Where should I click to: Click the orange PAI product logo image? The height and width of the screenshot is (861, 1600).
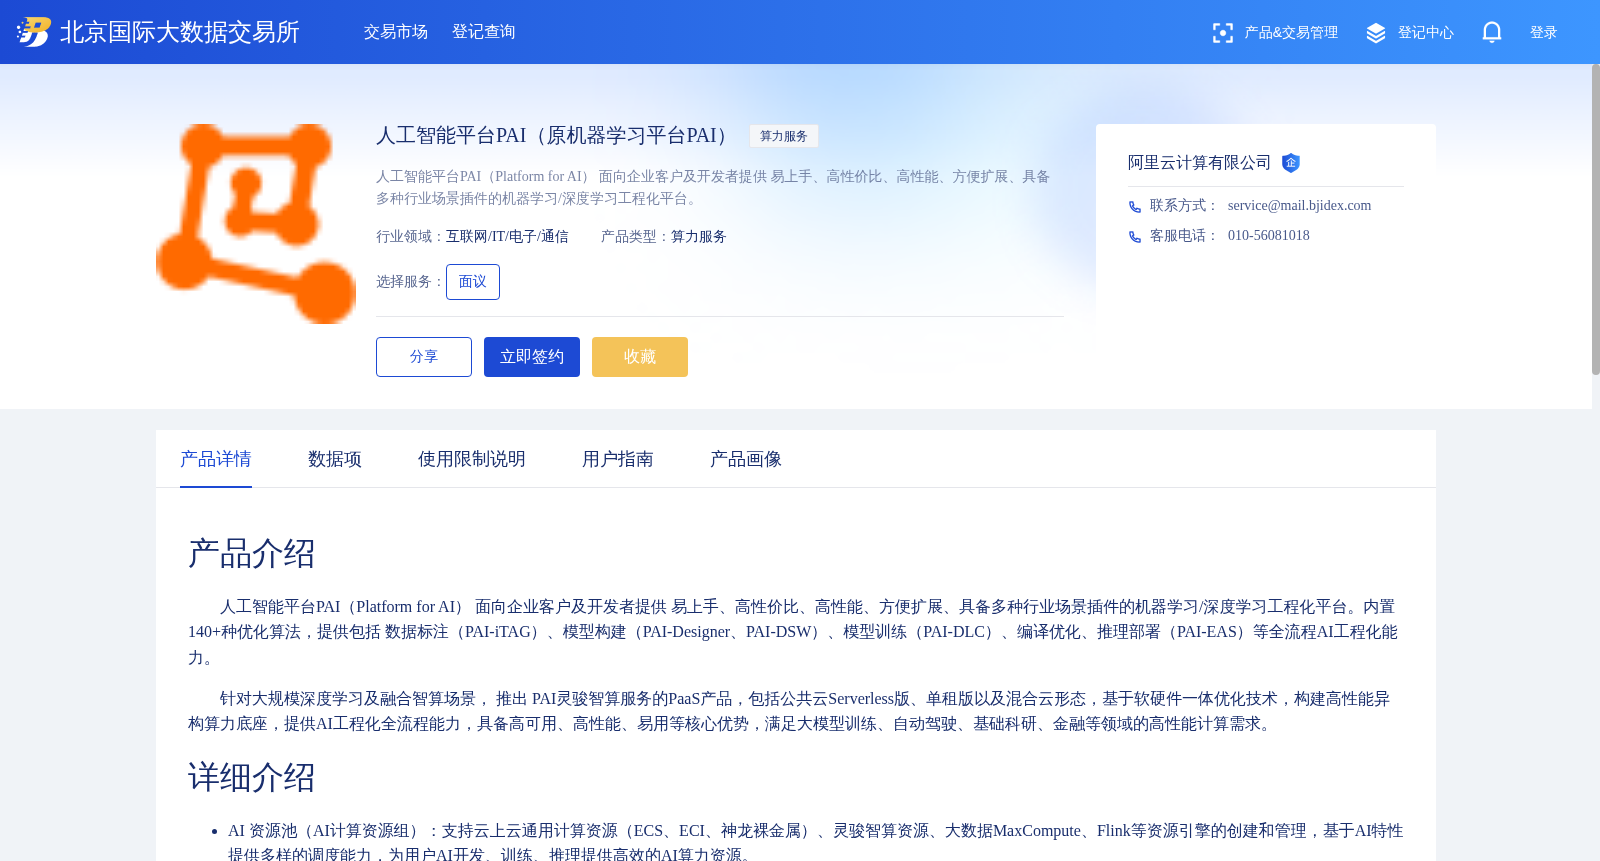256,224
